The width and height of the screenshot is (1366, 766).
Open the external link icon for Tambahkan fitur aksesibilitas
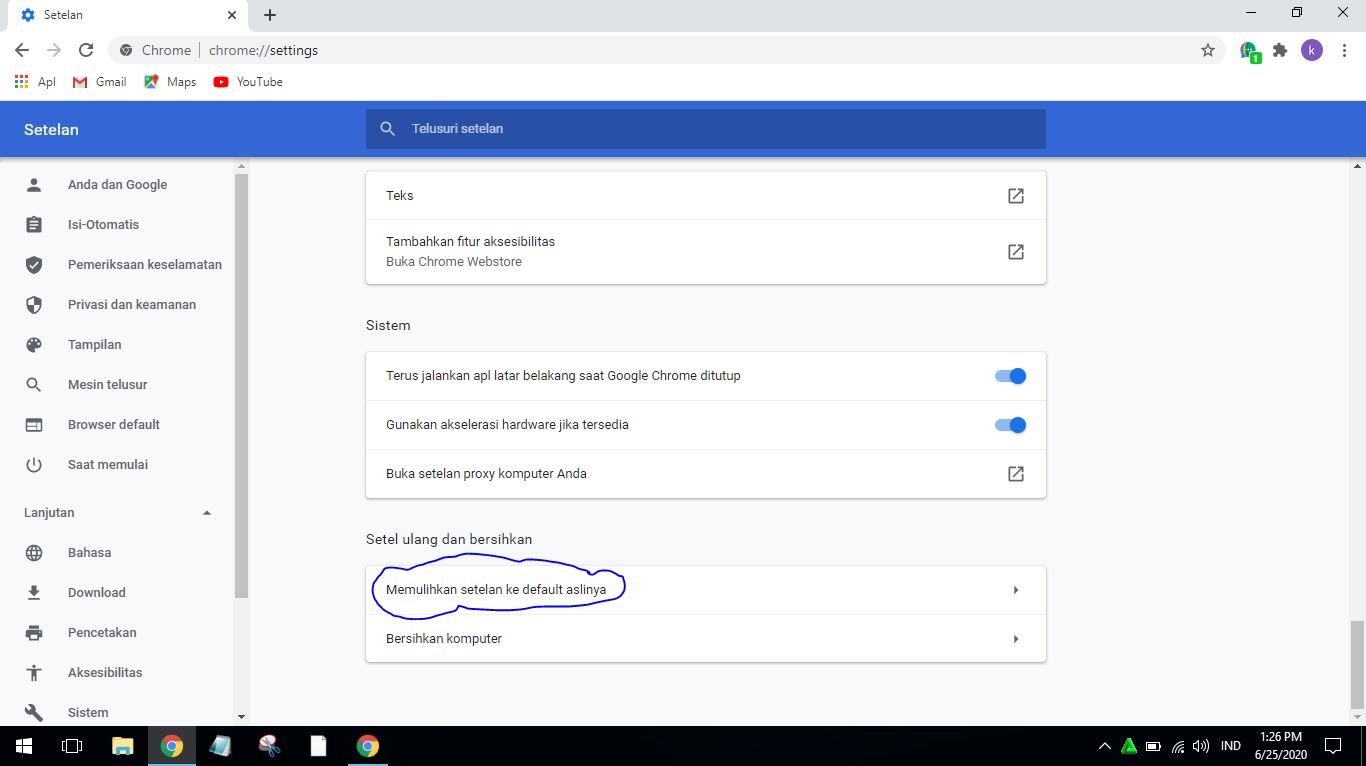point(1016,252)
